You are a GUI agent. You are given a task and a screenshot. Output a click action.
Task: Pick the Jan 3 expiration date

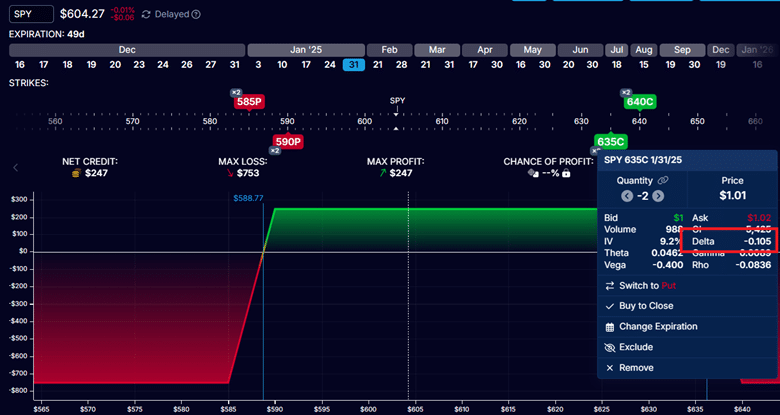pyautogui.click(x=258, y=65)
